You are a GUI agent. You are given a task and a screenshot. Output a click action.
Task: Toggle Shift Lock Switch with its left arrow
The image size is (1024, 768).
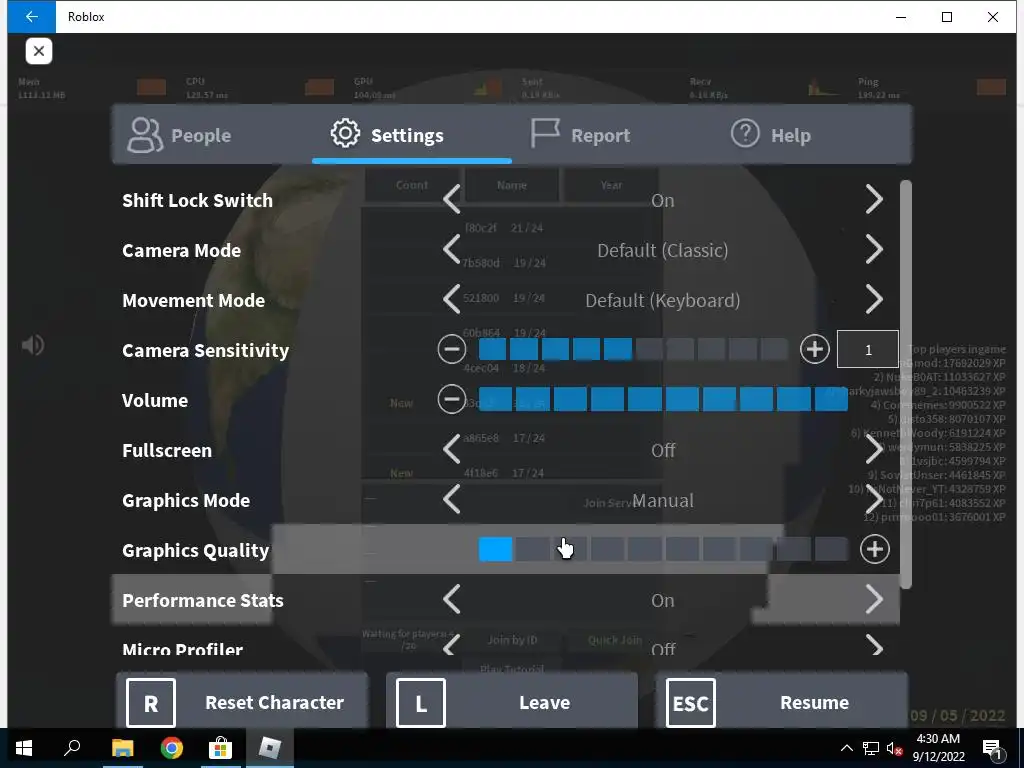coord(452,199)
